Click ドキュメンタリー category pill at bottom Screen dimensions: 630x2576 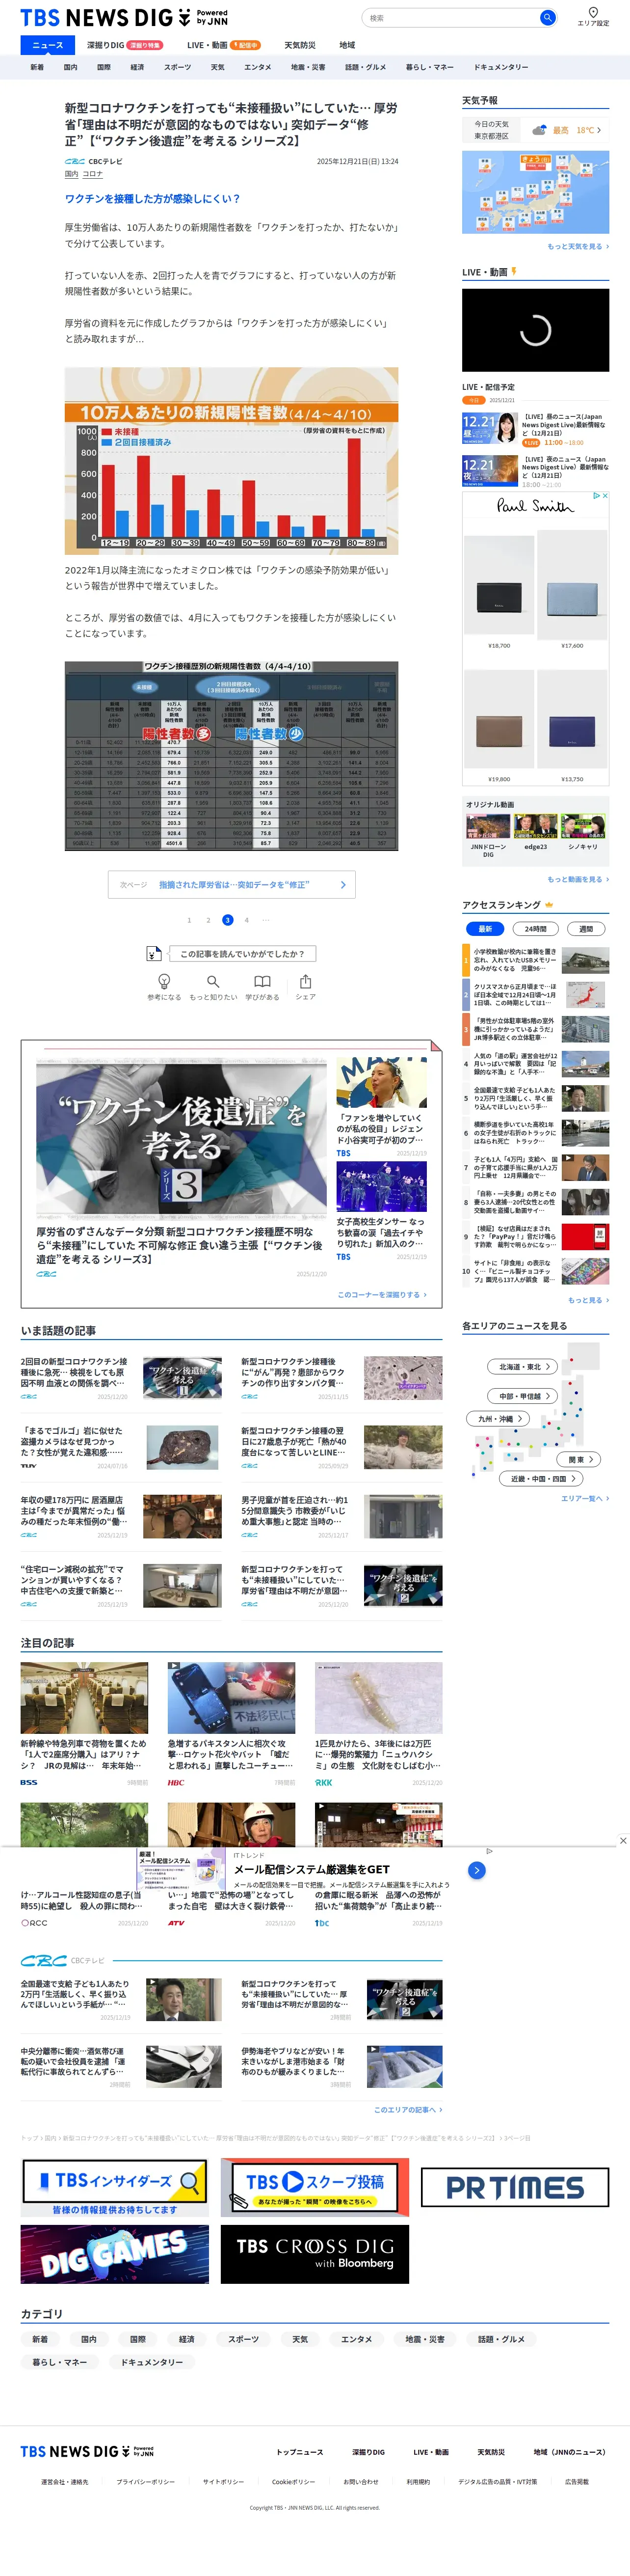[x=152, y=2361]
